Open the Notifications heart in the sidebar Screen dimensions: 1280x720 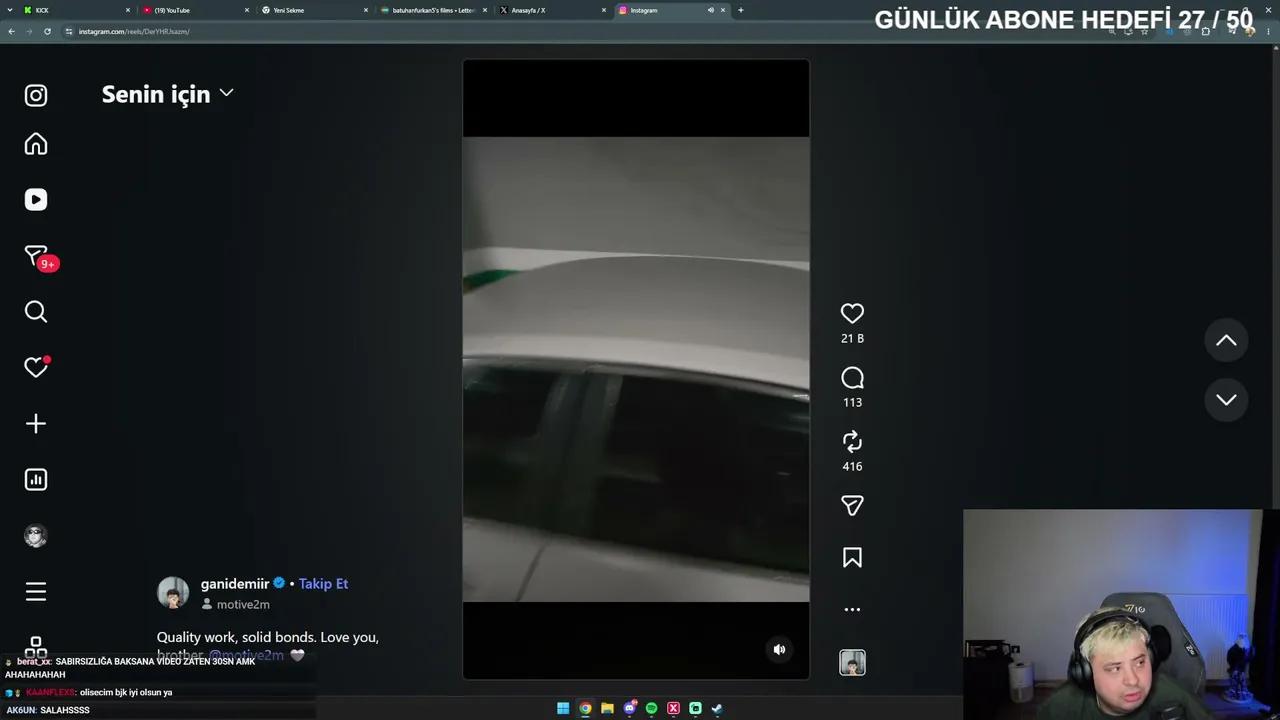(x=36, y=367)
